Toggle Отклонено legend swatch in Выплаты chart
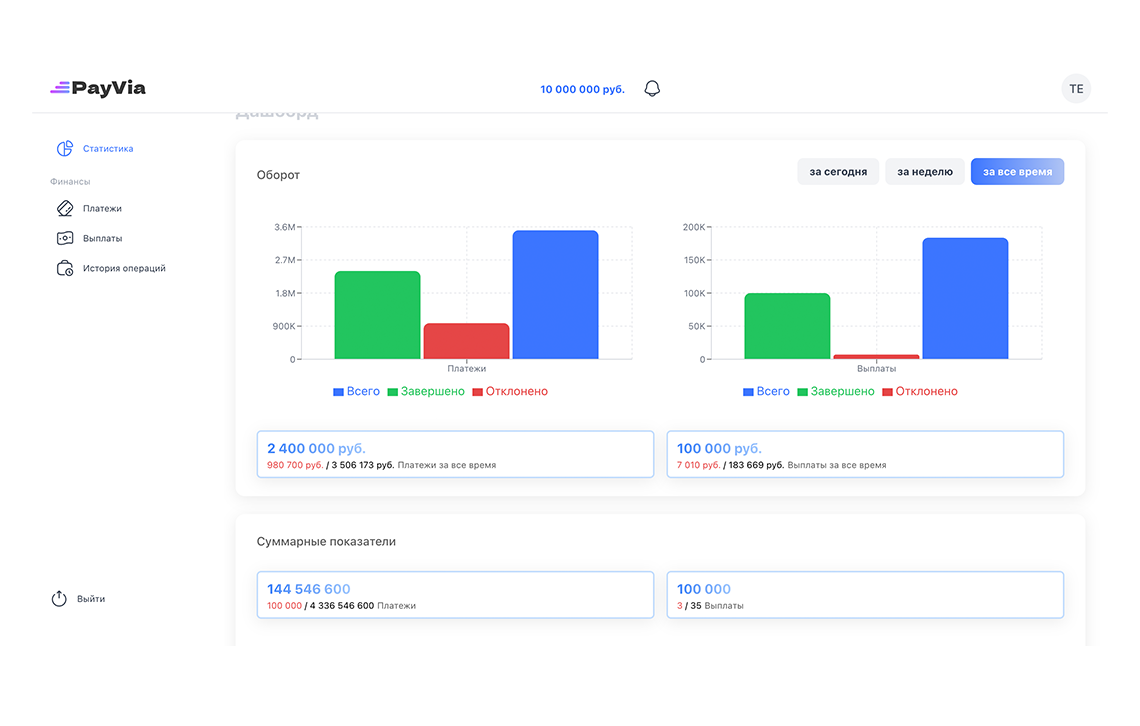 click(x=887, y=392)
